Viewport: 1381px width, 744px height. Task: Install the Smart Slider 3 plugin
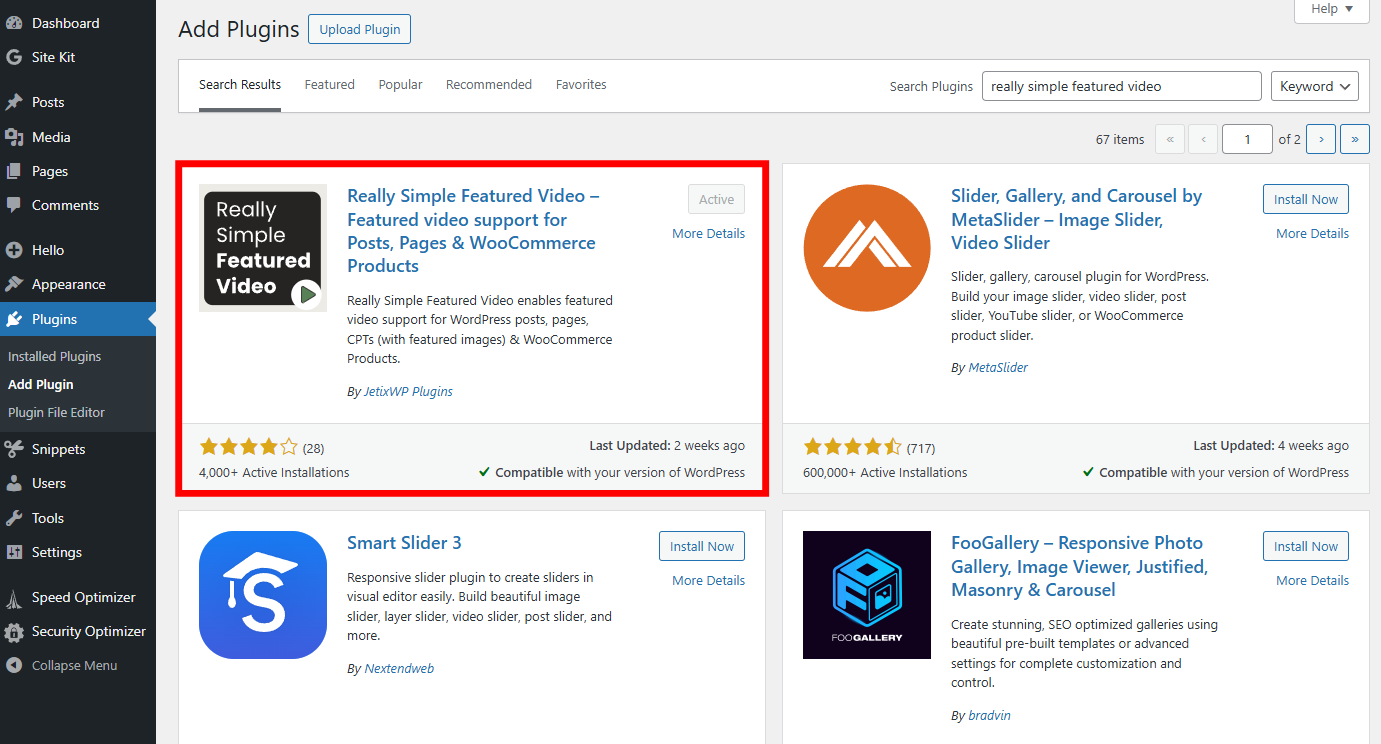point(701,546)
